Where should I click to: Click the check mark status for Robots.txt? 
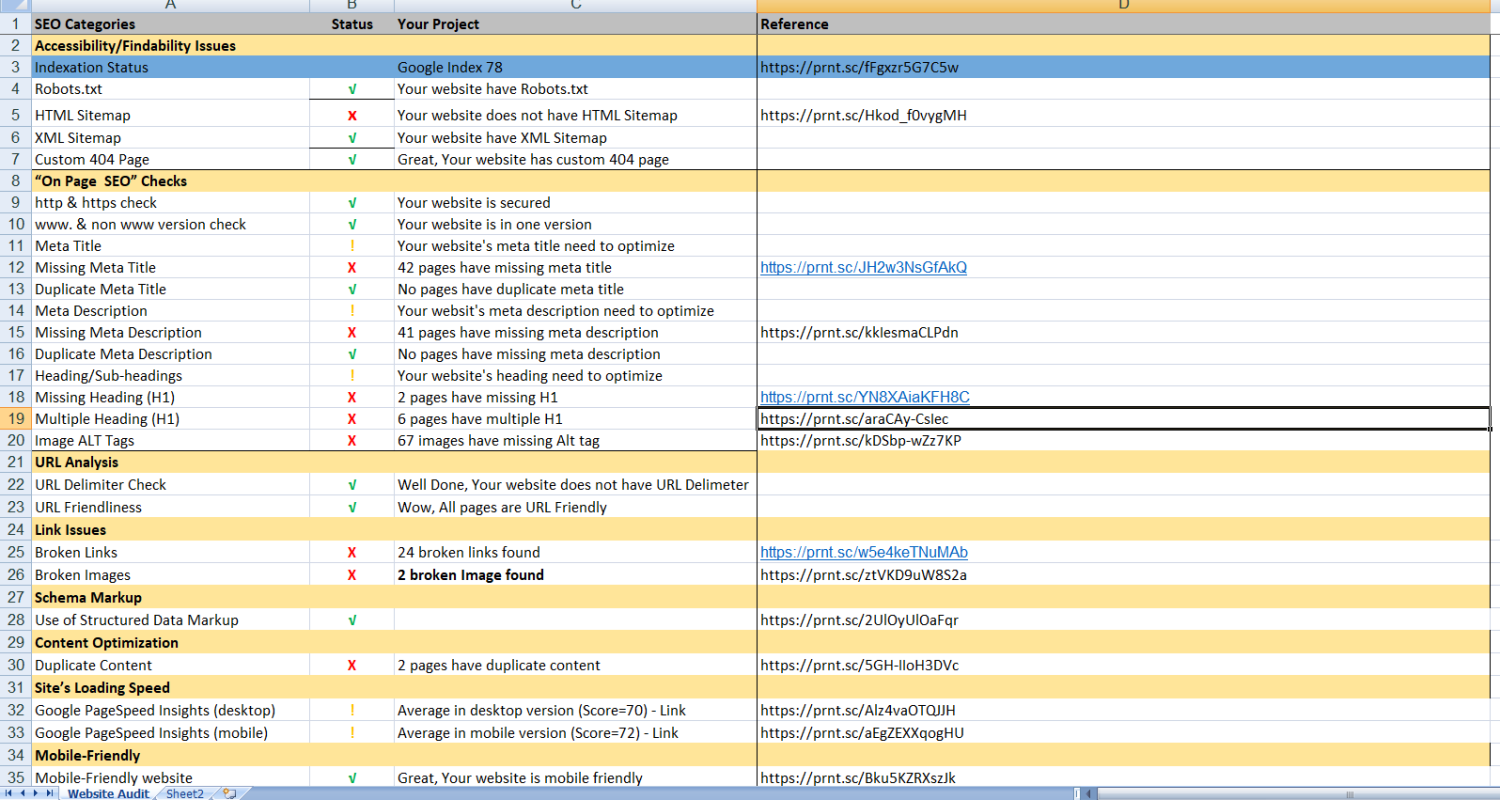pyautogui.click(x=352, y=89)
